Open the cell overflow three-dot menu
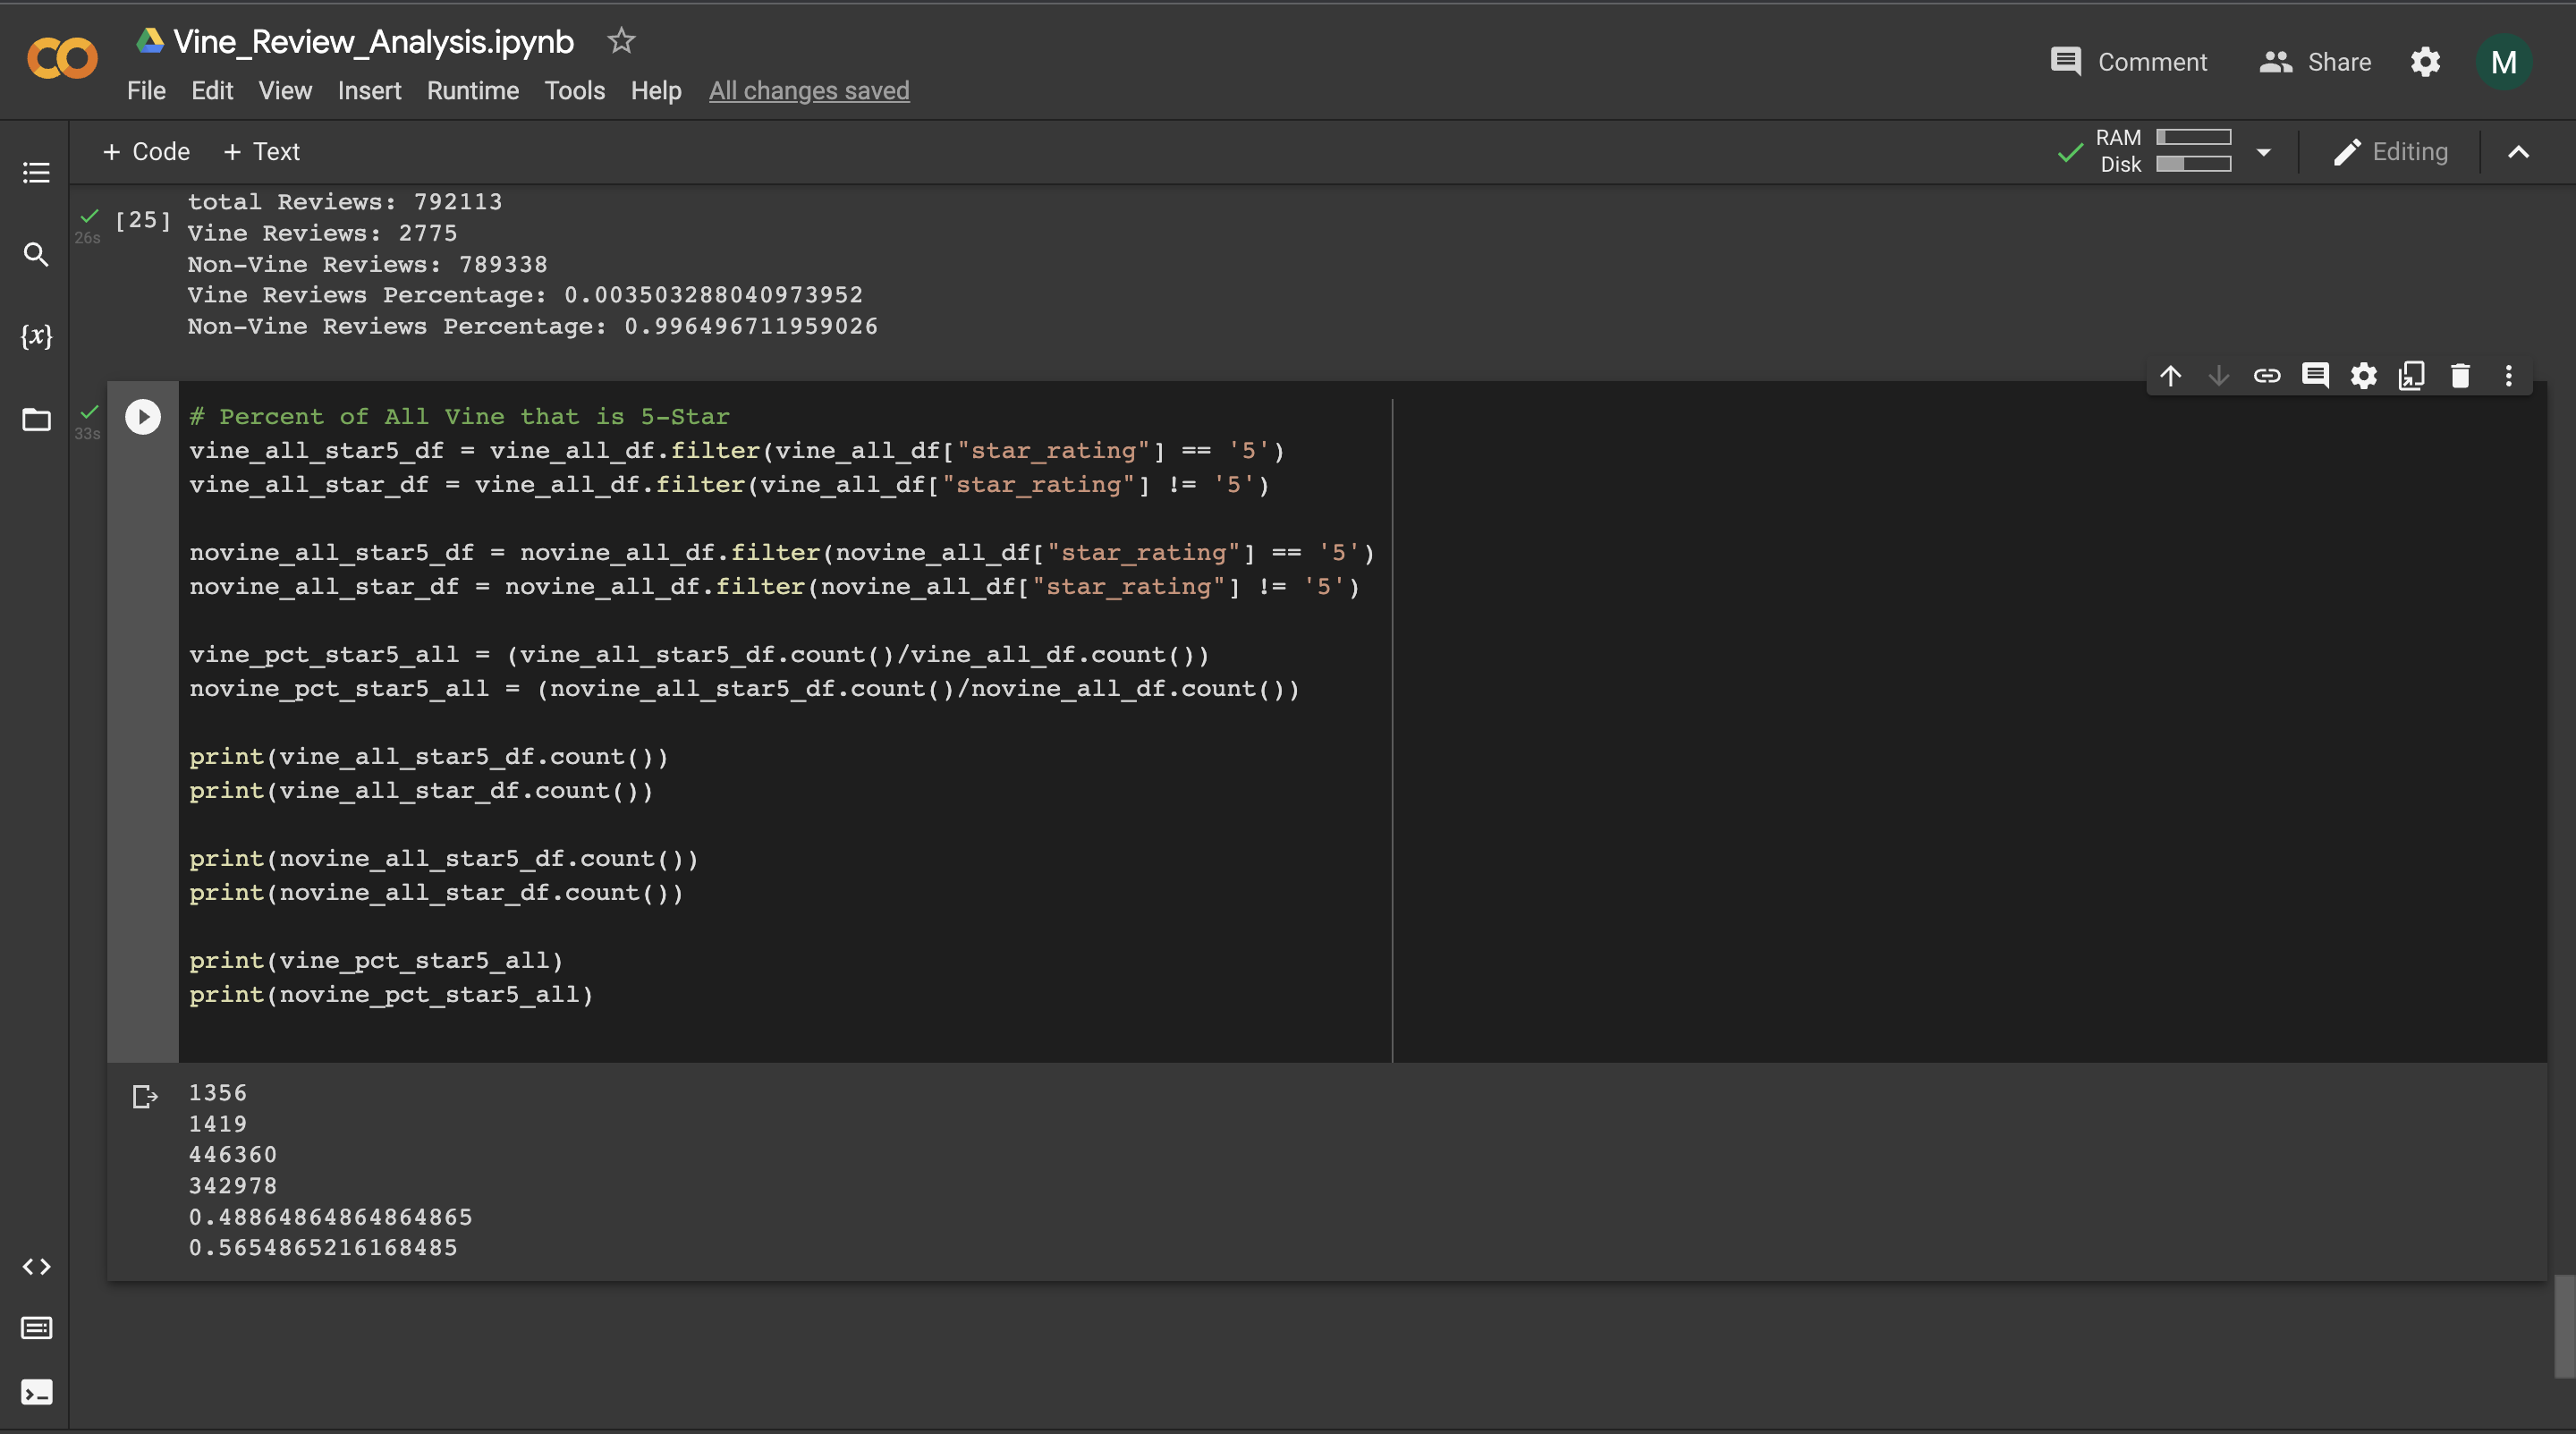 (2509, 376)
